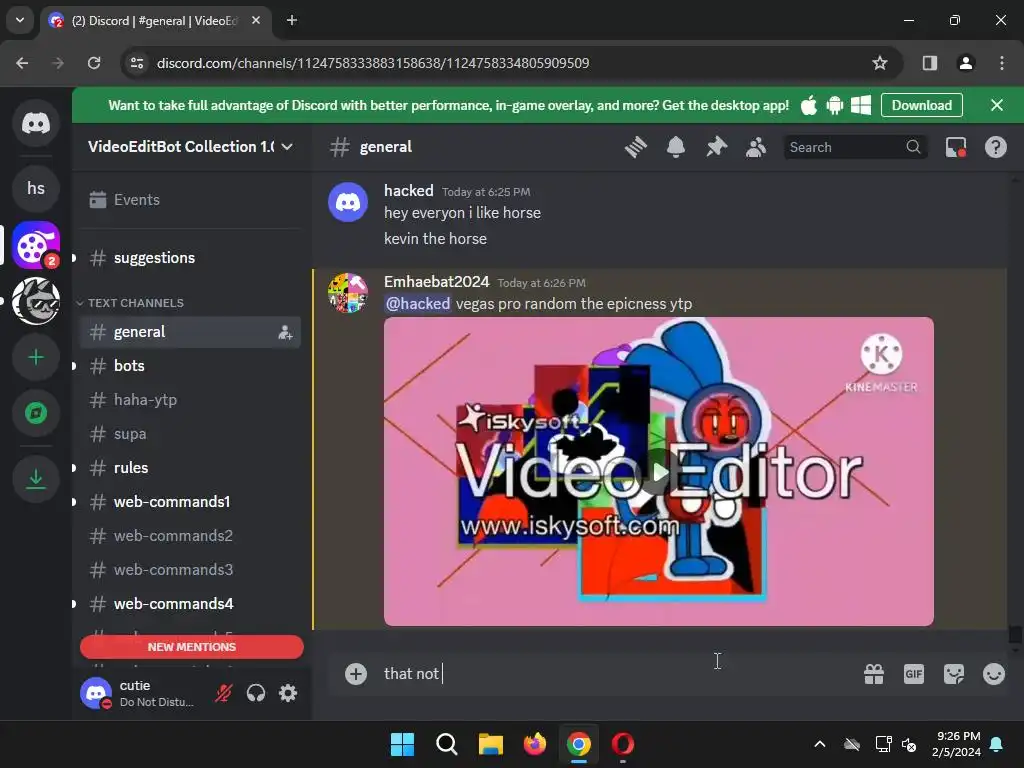Click the plus attach button in message box
This screenshot has width=1024, height=768.
click(x=356, y=674)
